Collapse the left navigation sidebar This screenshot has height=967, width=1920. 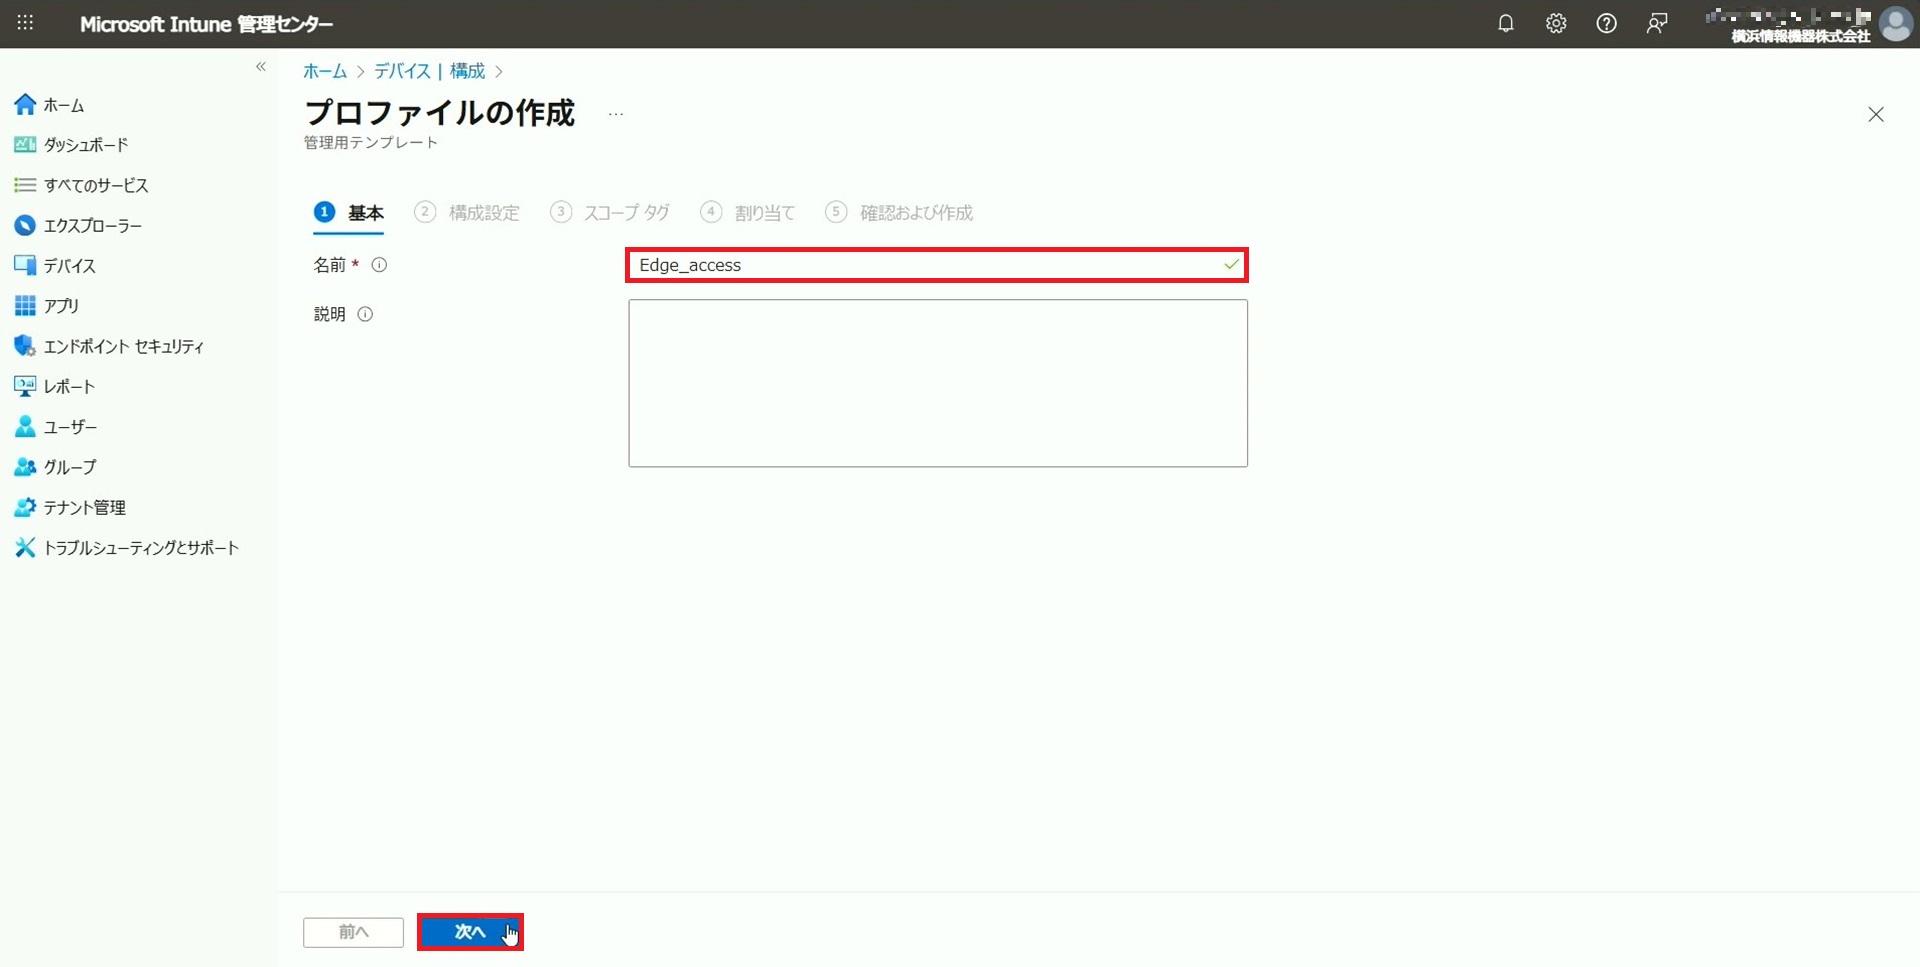[261, 67]
